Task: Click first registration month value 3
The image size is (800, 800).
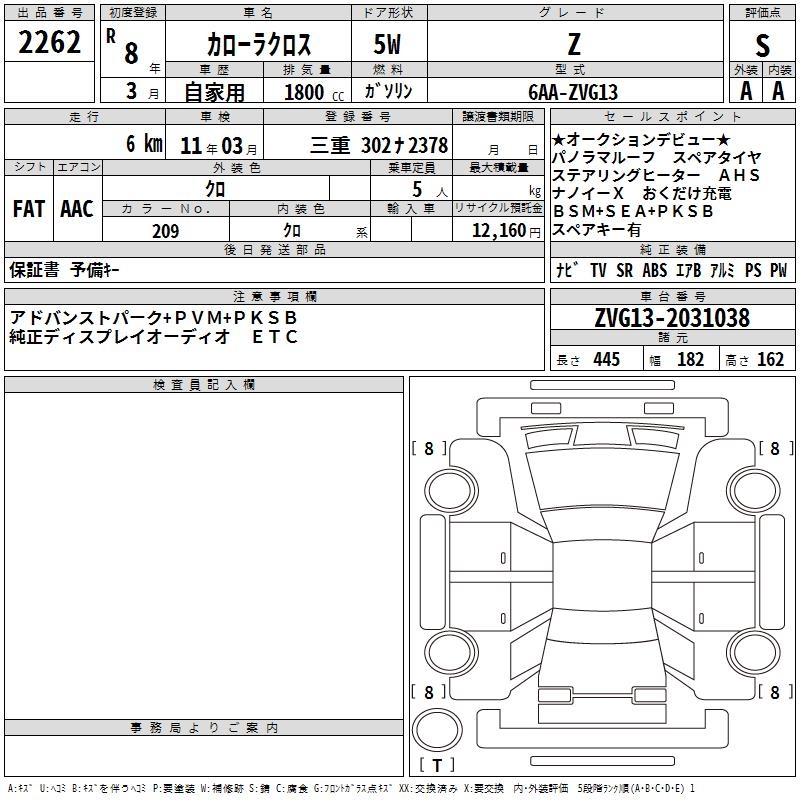Action: (132, 91)
